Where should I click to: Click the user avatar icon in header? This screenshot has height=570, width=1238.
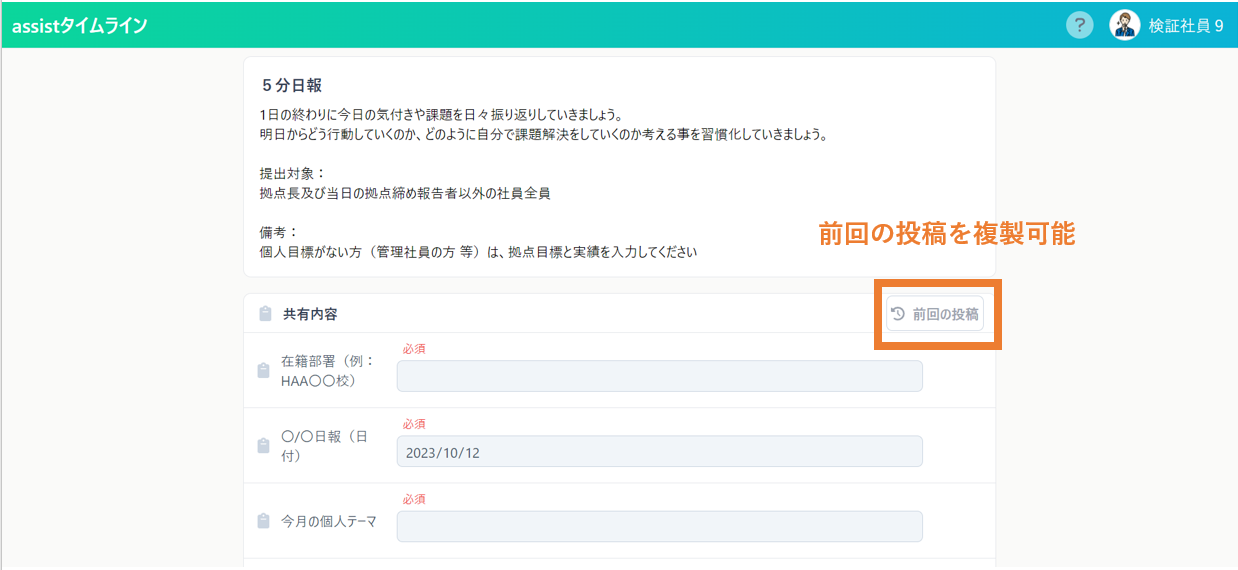1125,25
